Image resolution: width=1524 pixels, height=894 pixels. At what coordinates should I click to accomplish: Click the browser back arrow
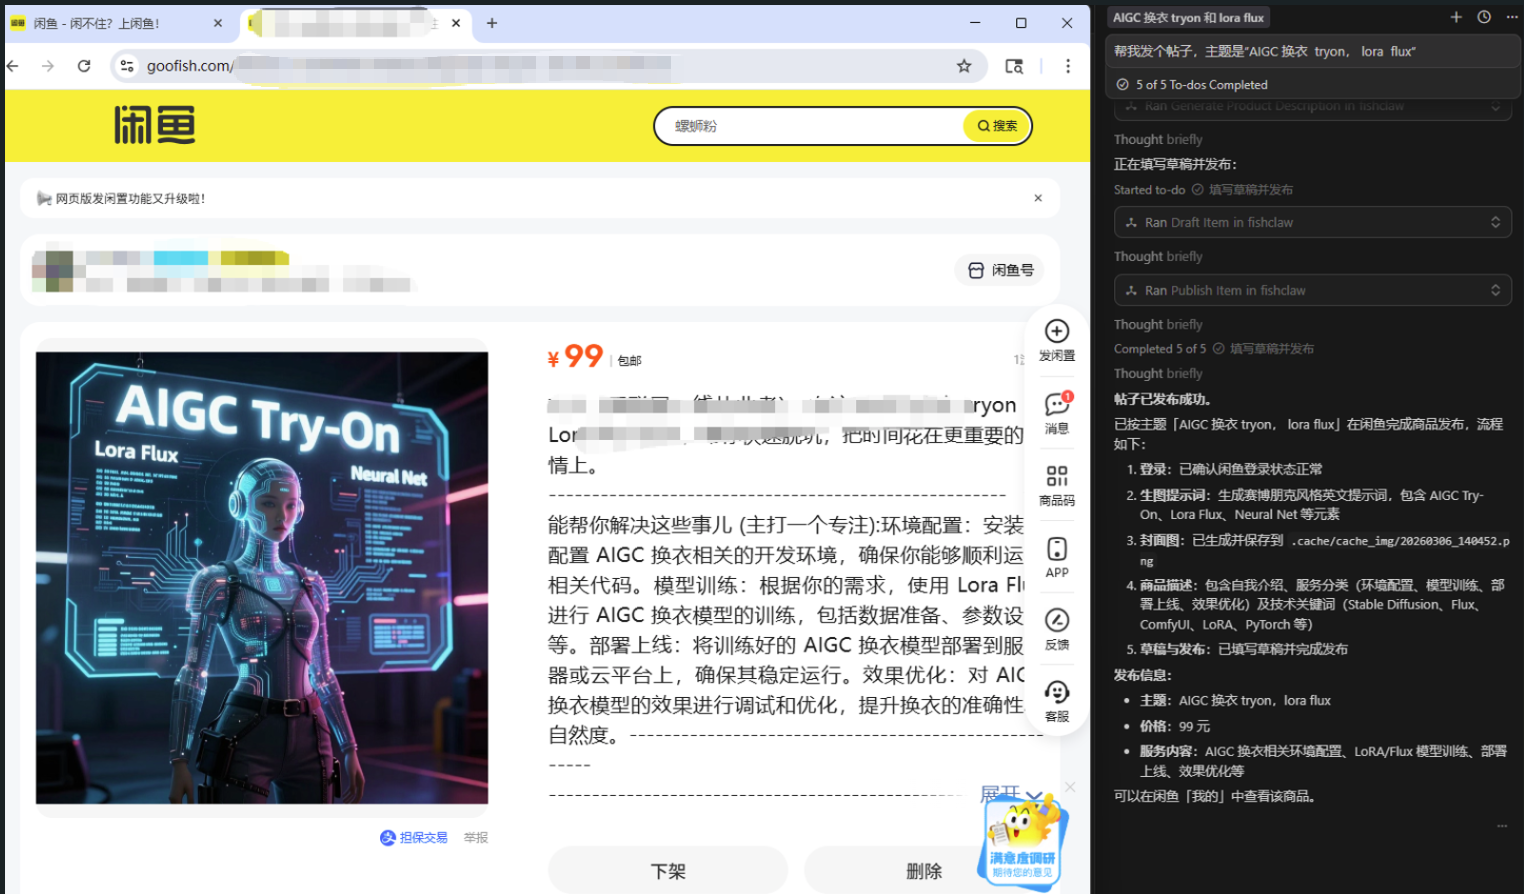[x=13, y=66]
